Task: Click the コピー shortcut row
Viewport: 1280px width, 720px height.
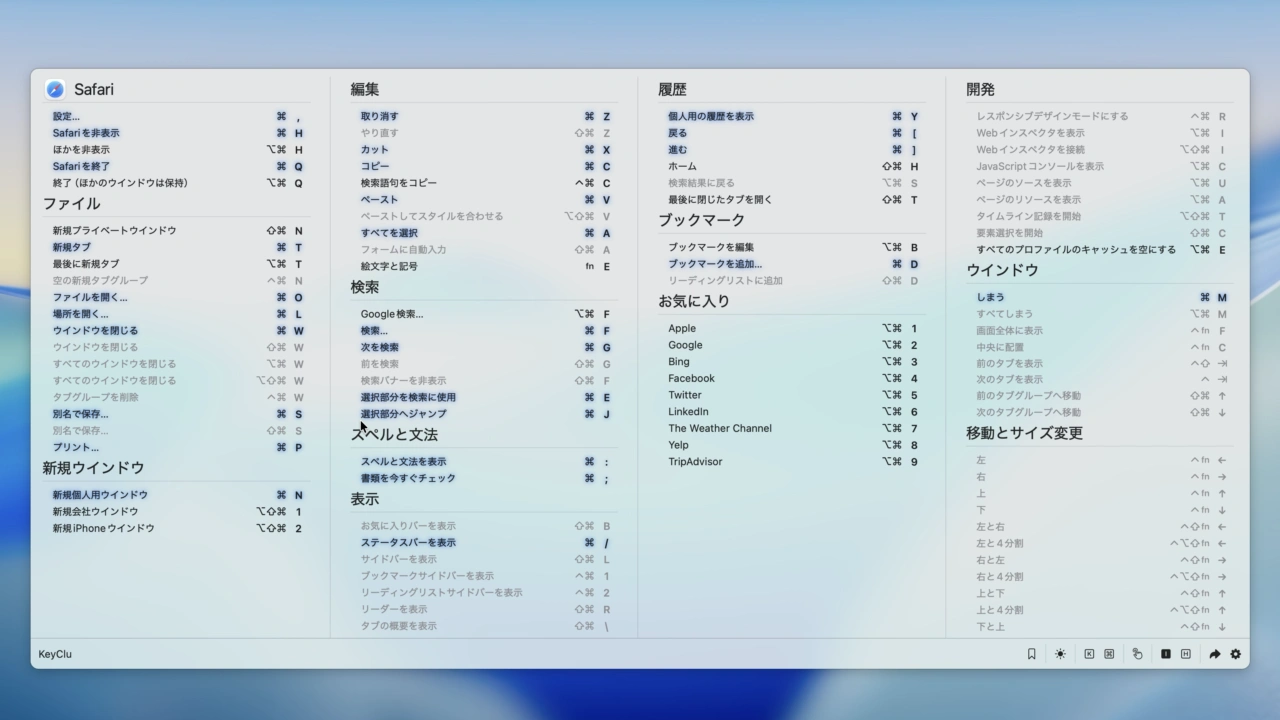Action: click(486, 166)
